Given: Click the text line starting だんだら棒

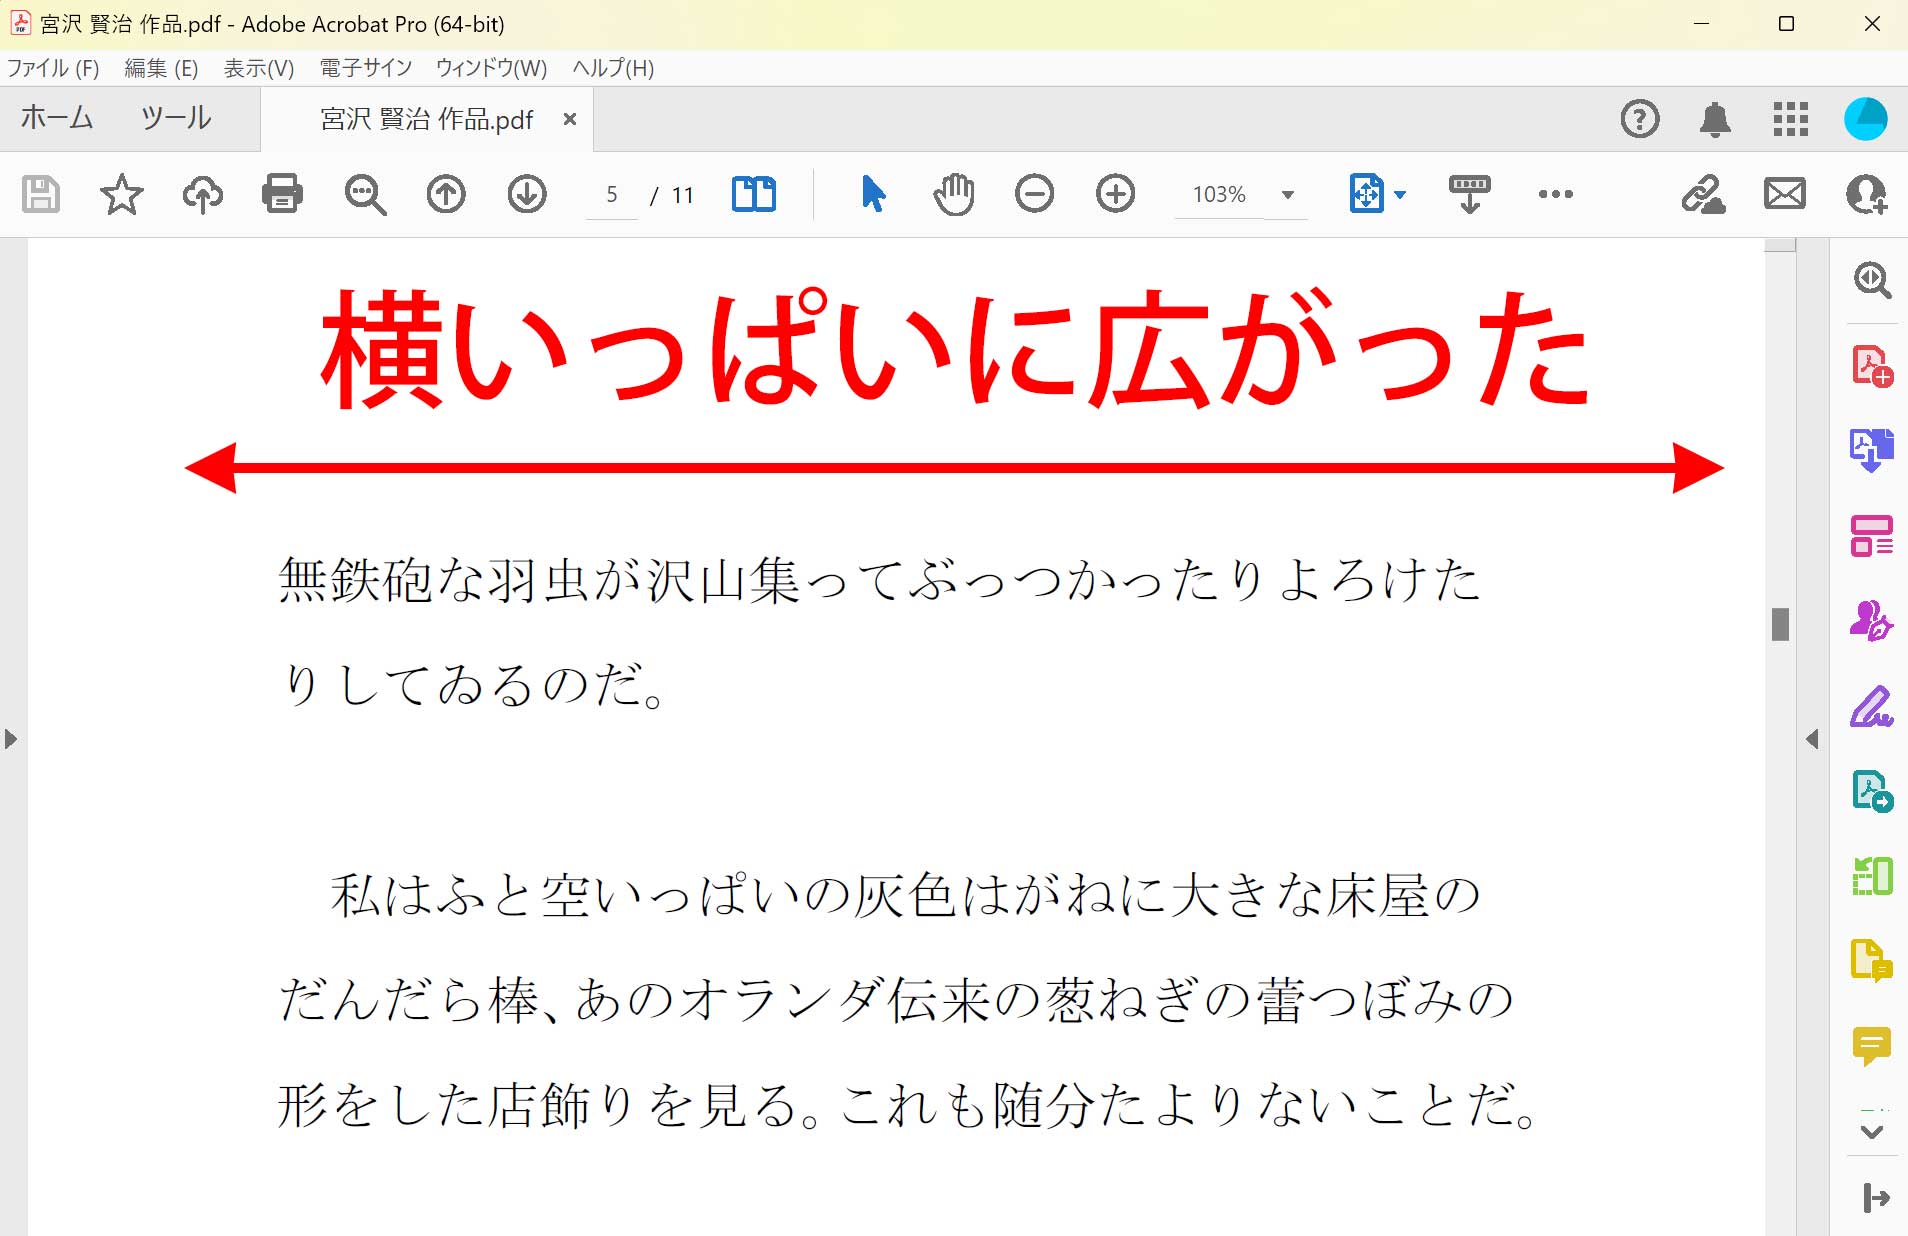Looking at the screenshot, I should [896, 1000].
